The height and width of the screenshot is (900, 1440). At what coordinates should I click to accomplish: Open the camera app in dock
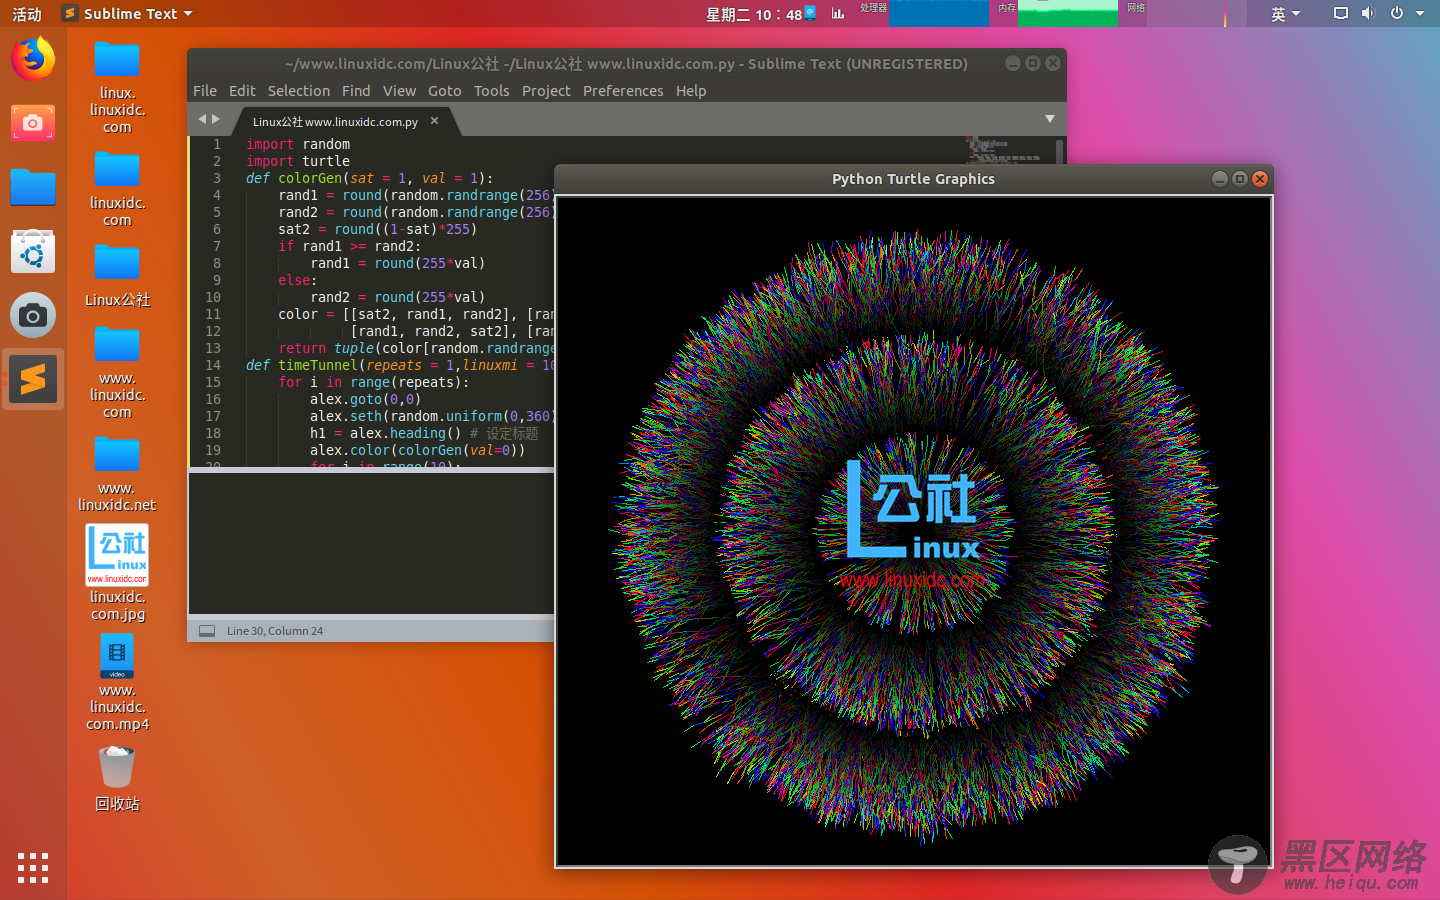[33, 316]
